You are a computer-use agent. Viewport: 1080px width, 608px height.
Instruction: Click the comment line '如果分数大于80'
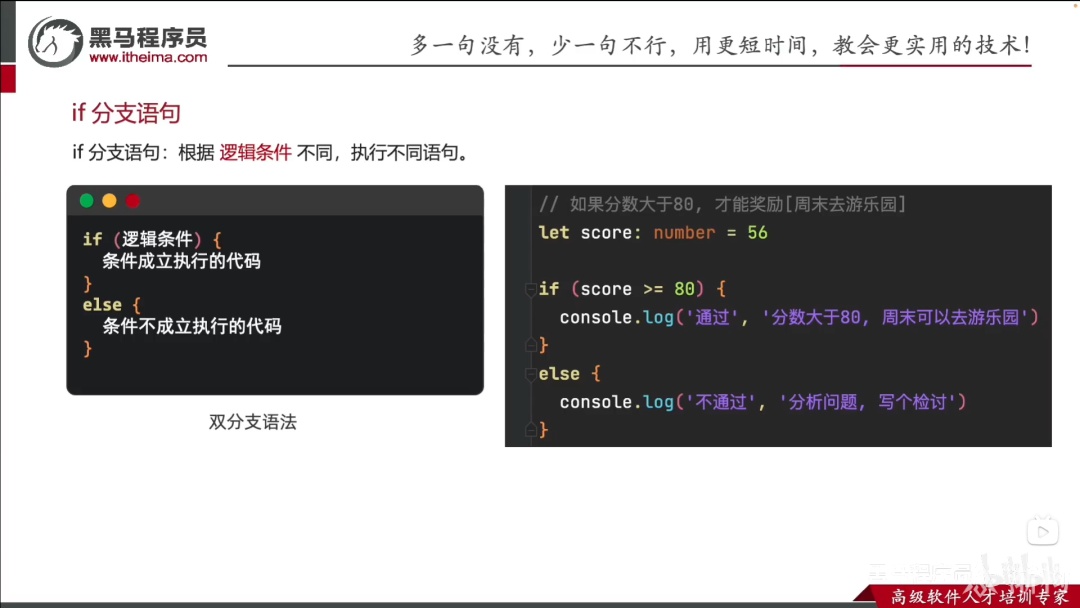[x=722, y=204]
